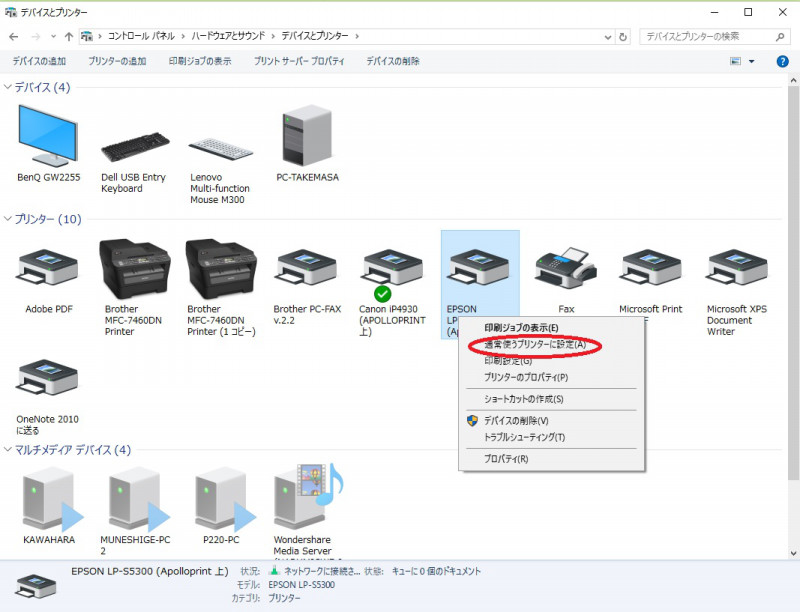Select the P220-PC media device icon
The image size is (800, 612).
[x=224, y=500]
